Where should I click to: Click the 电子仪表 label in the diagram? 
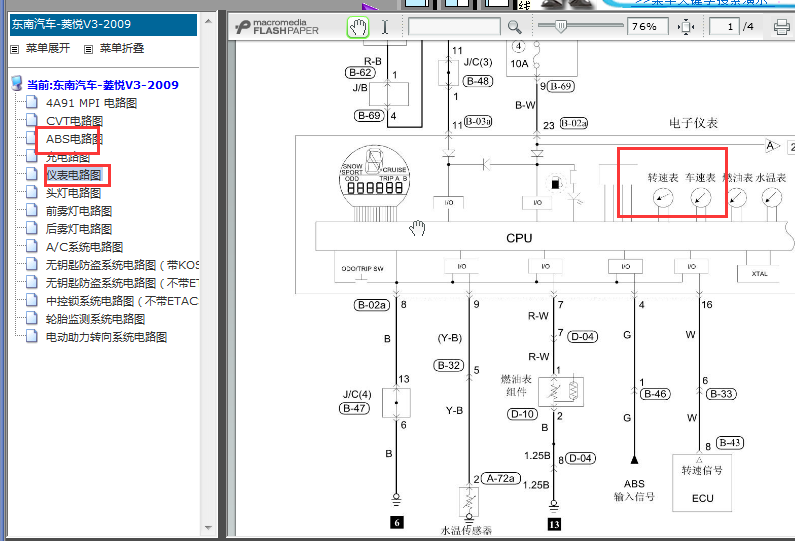(x=693, y=123)
